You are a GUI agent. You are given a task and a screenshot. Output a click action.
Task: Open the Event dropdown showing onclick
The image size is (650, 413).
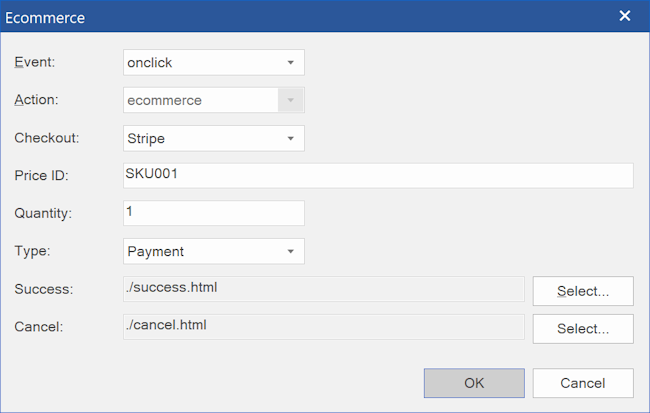click(213, 62)
